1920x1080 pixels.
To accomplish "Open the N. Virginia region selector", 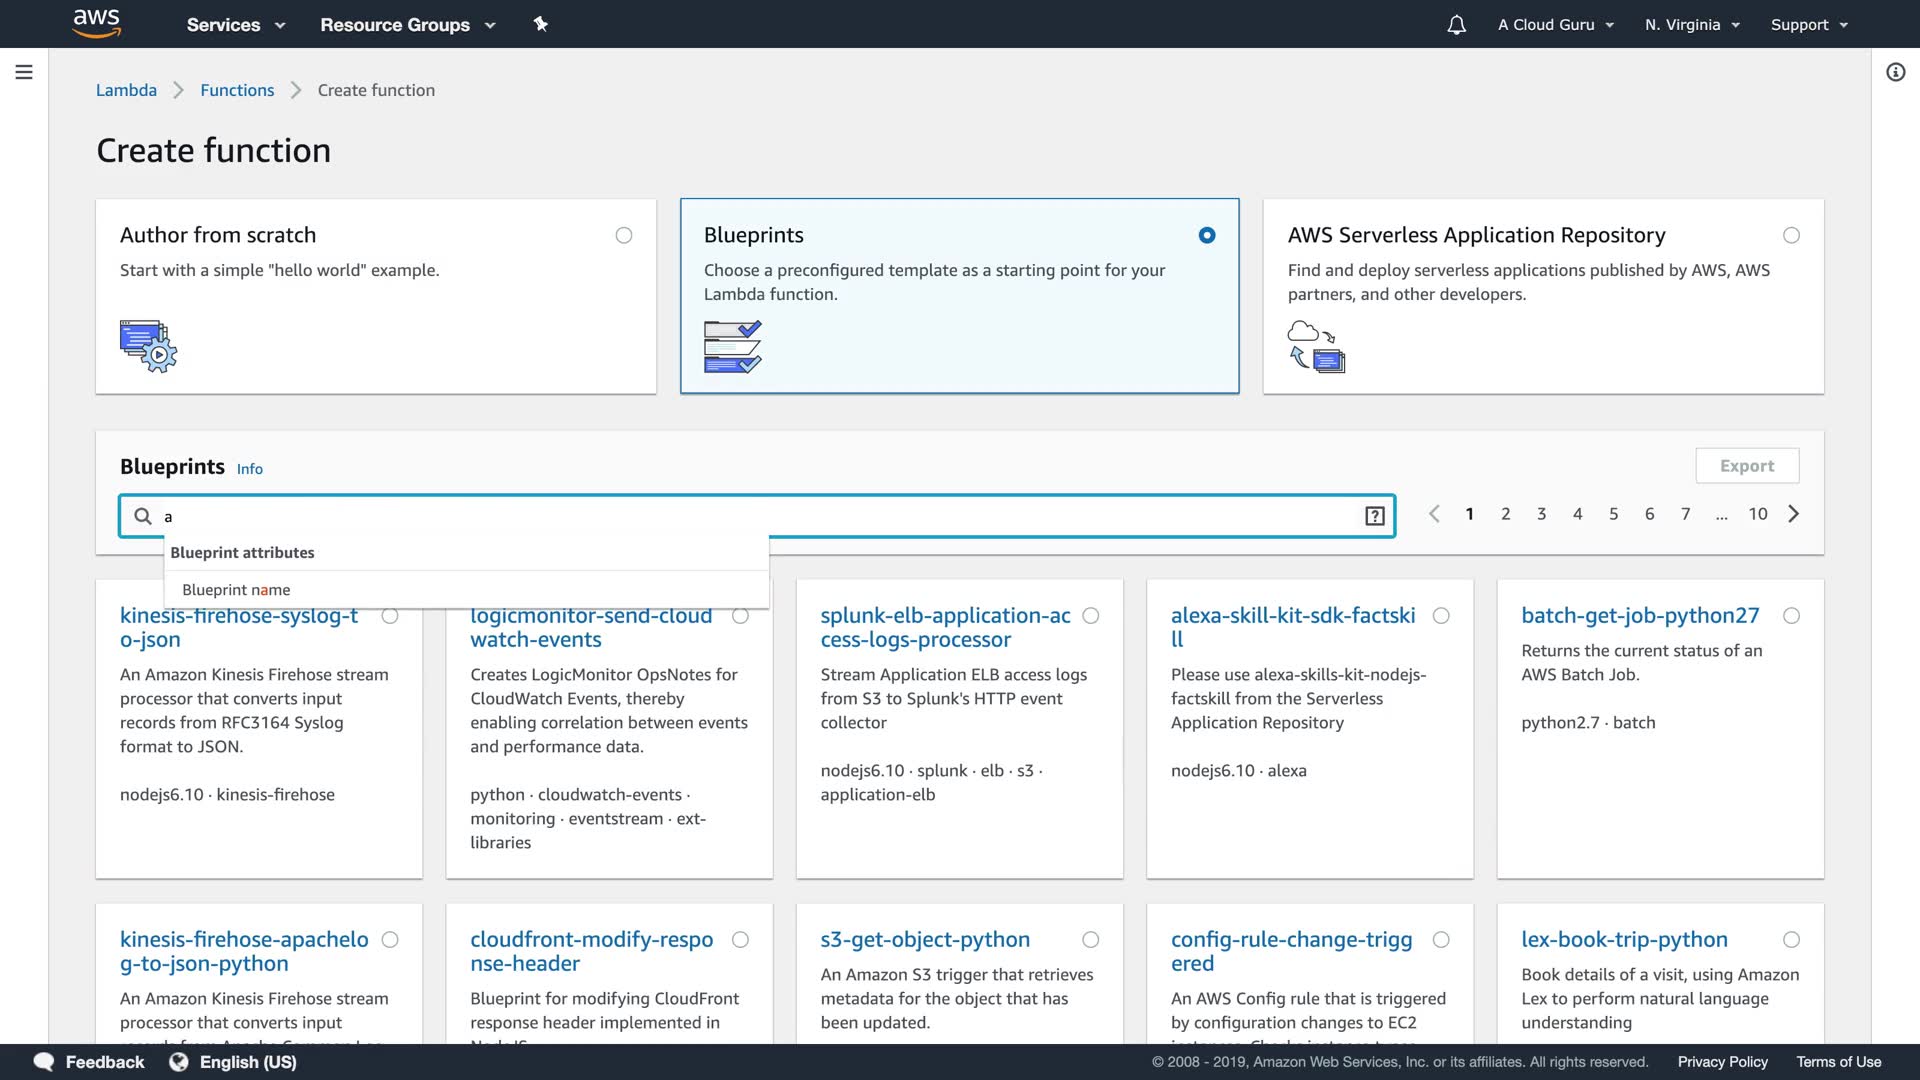I will [1692, 25].
